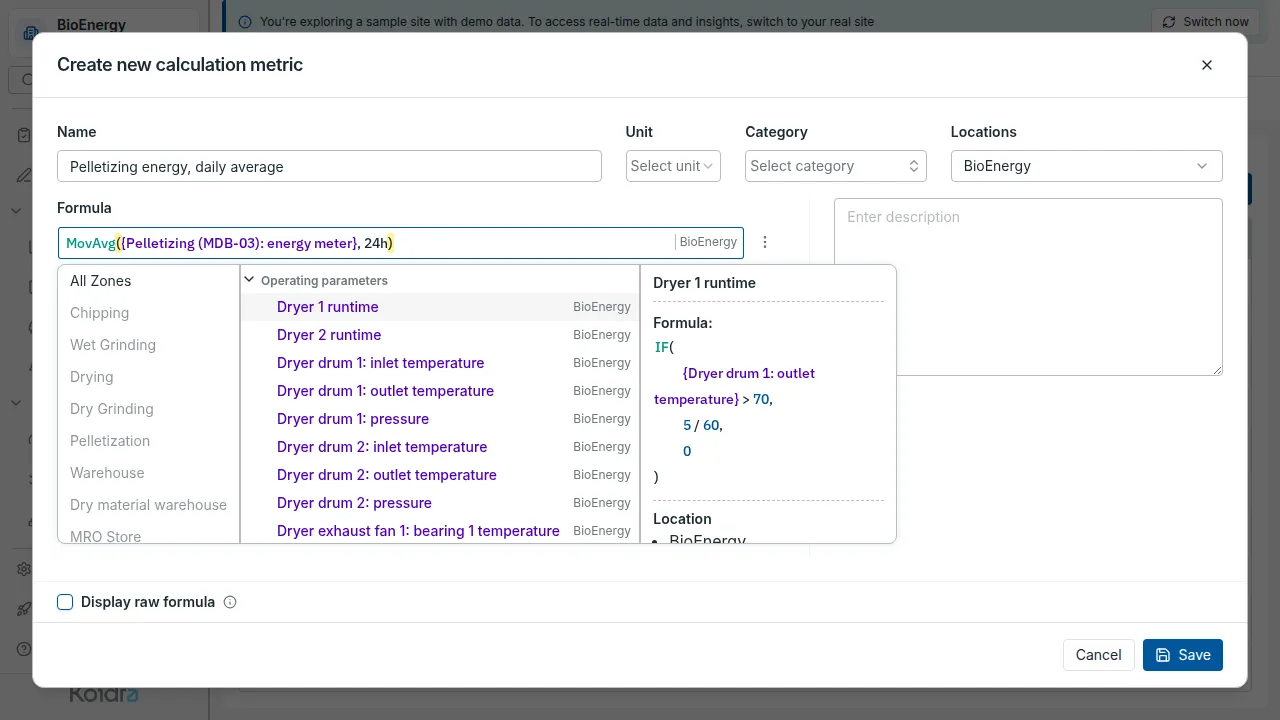The image size is (1280, 720).
Task: Open the Select unit dropdown
Action: (x=673, y=166)
